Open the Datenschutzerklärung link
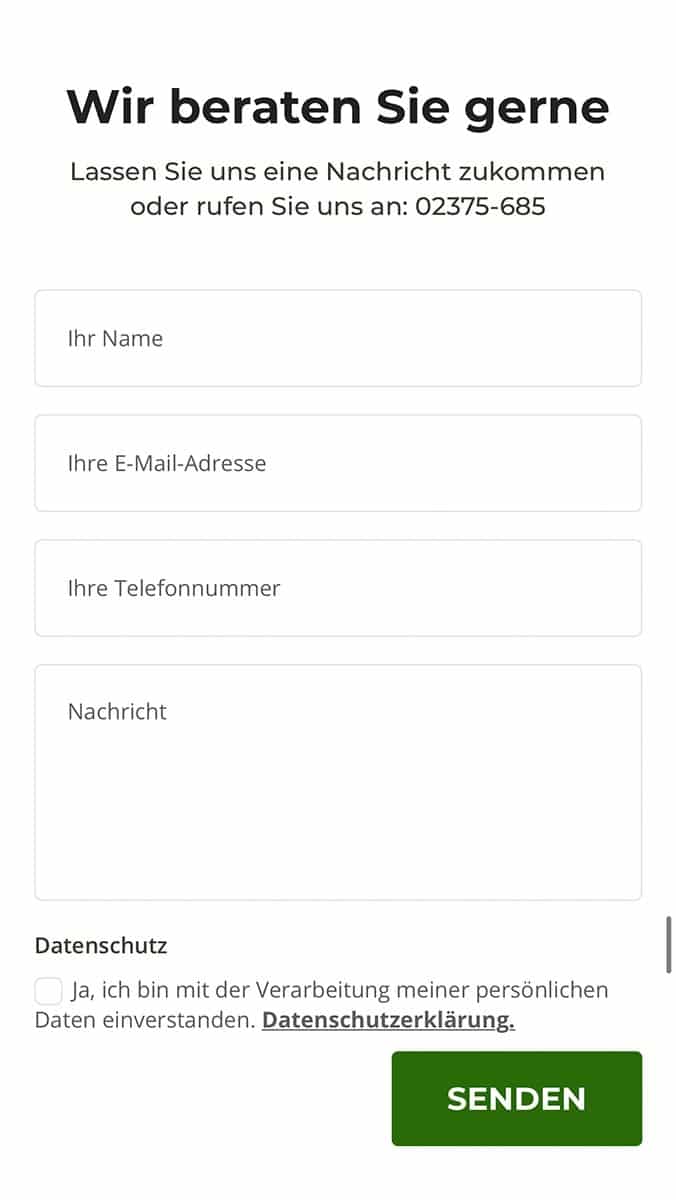 coord(388,1021)
